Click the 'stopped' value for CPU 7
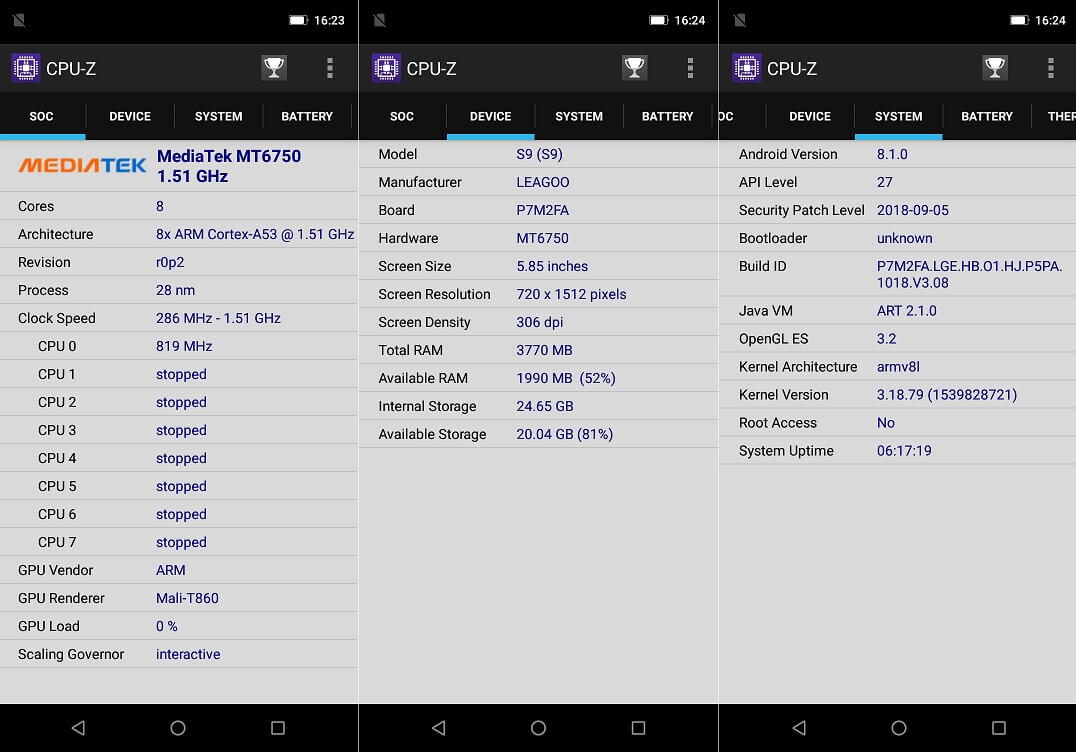This screenshot has height=752, width=1076. pos(181,542)
